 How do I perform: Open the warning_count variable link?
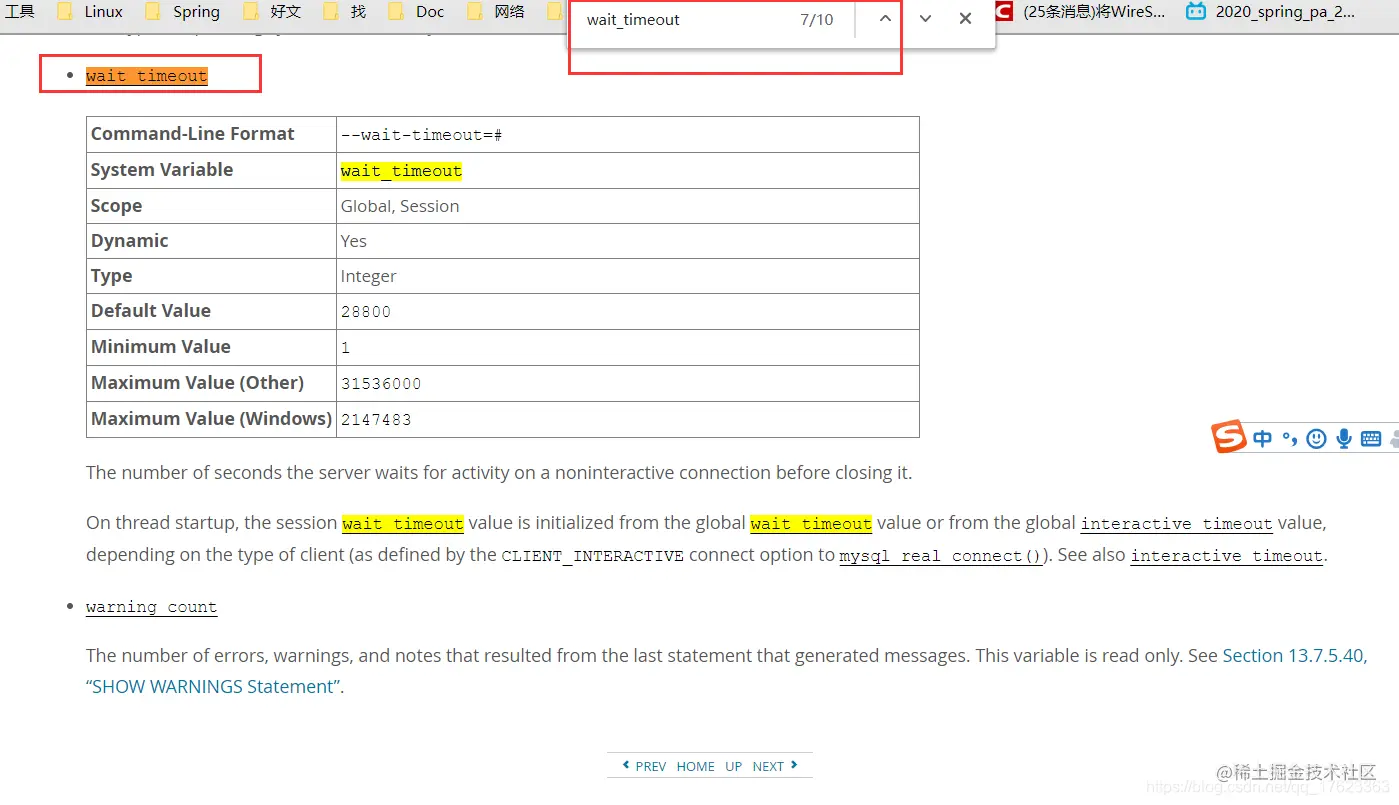tap(151, 607)
